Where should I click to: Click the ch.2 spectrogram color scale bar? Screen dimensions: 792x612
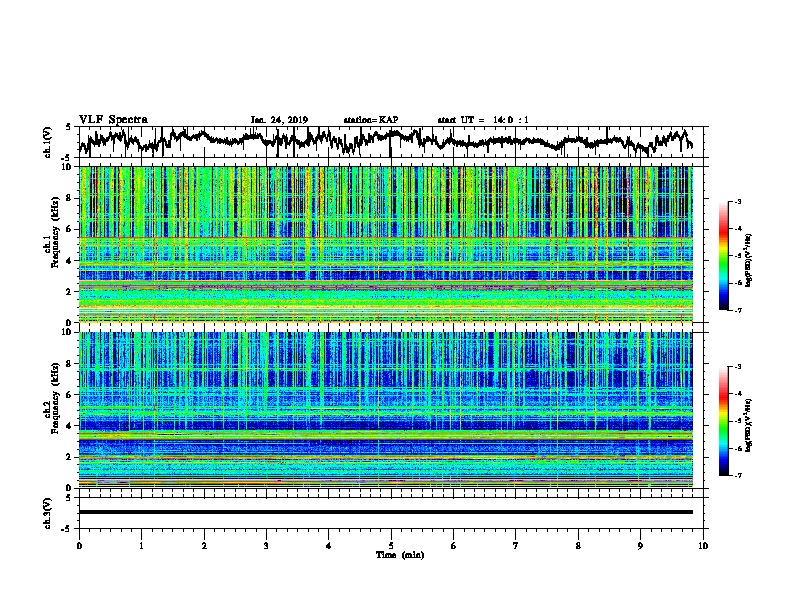click(724, 421)
